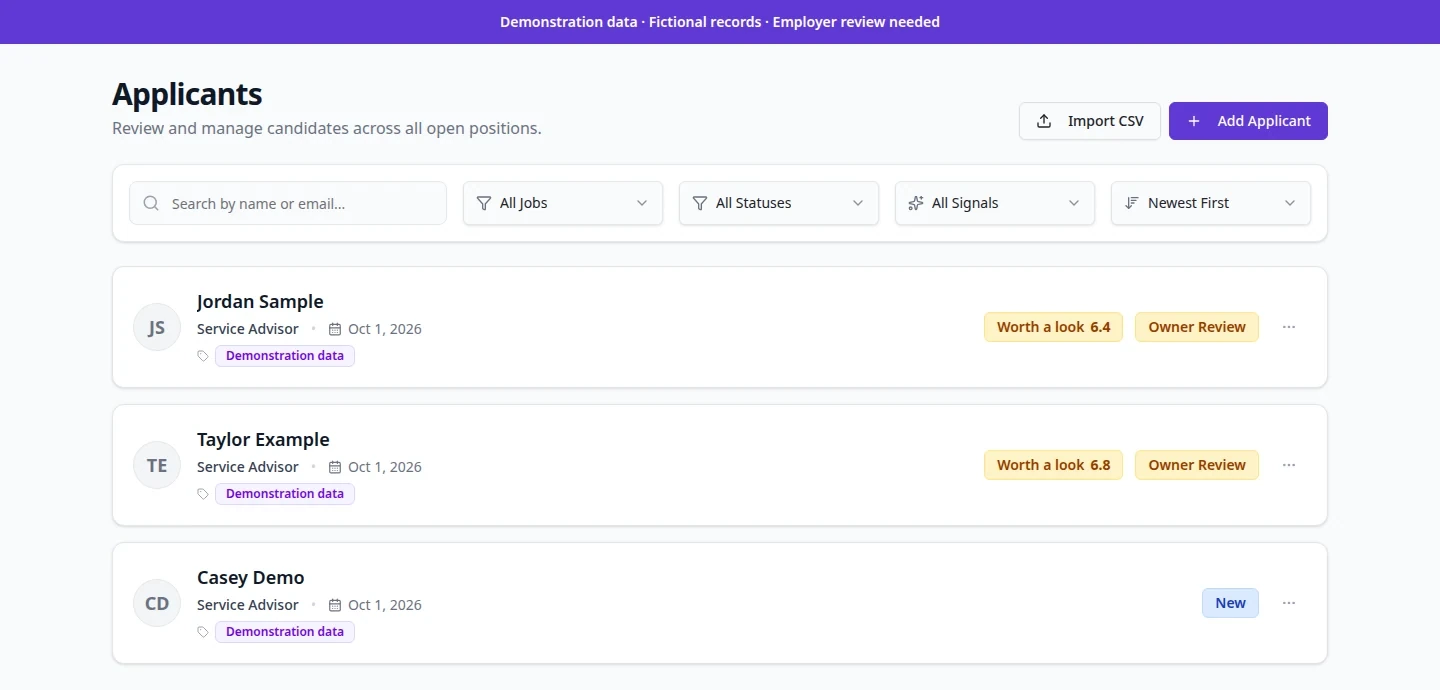This screenshot has height=690, width=1440.
Task: Change the Newest First sort order
Action: point(1211,203)
